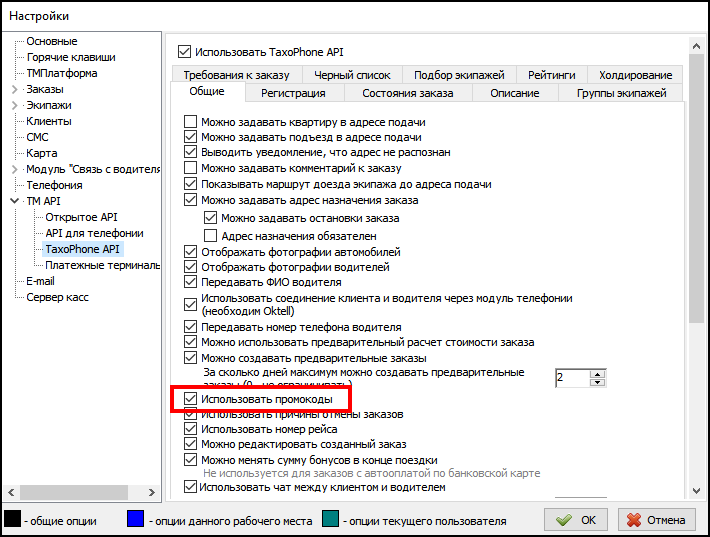Open Платежные терминалы tree item
The height and width of the screenshot is (537, 710).
pos(102,265)
